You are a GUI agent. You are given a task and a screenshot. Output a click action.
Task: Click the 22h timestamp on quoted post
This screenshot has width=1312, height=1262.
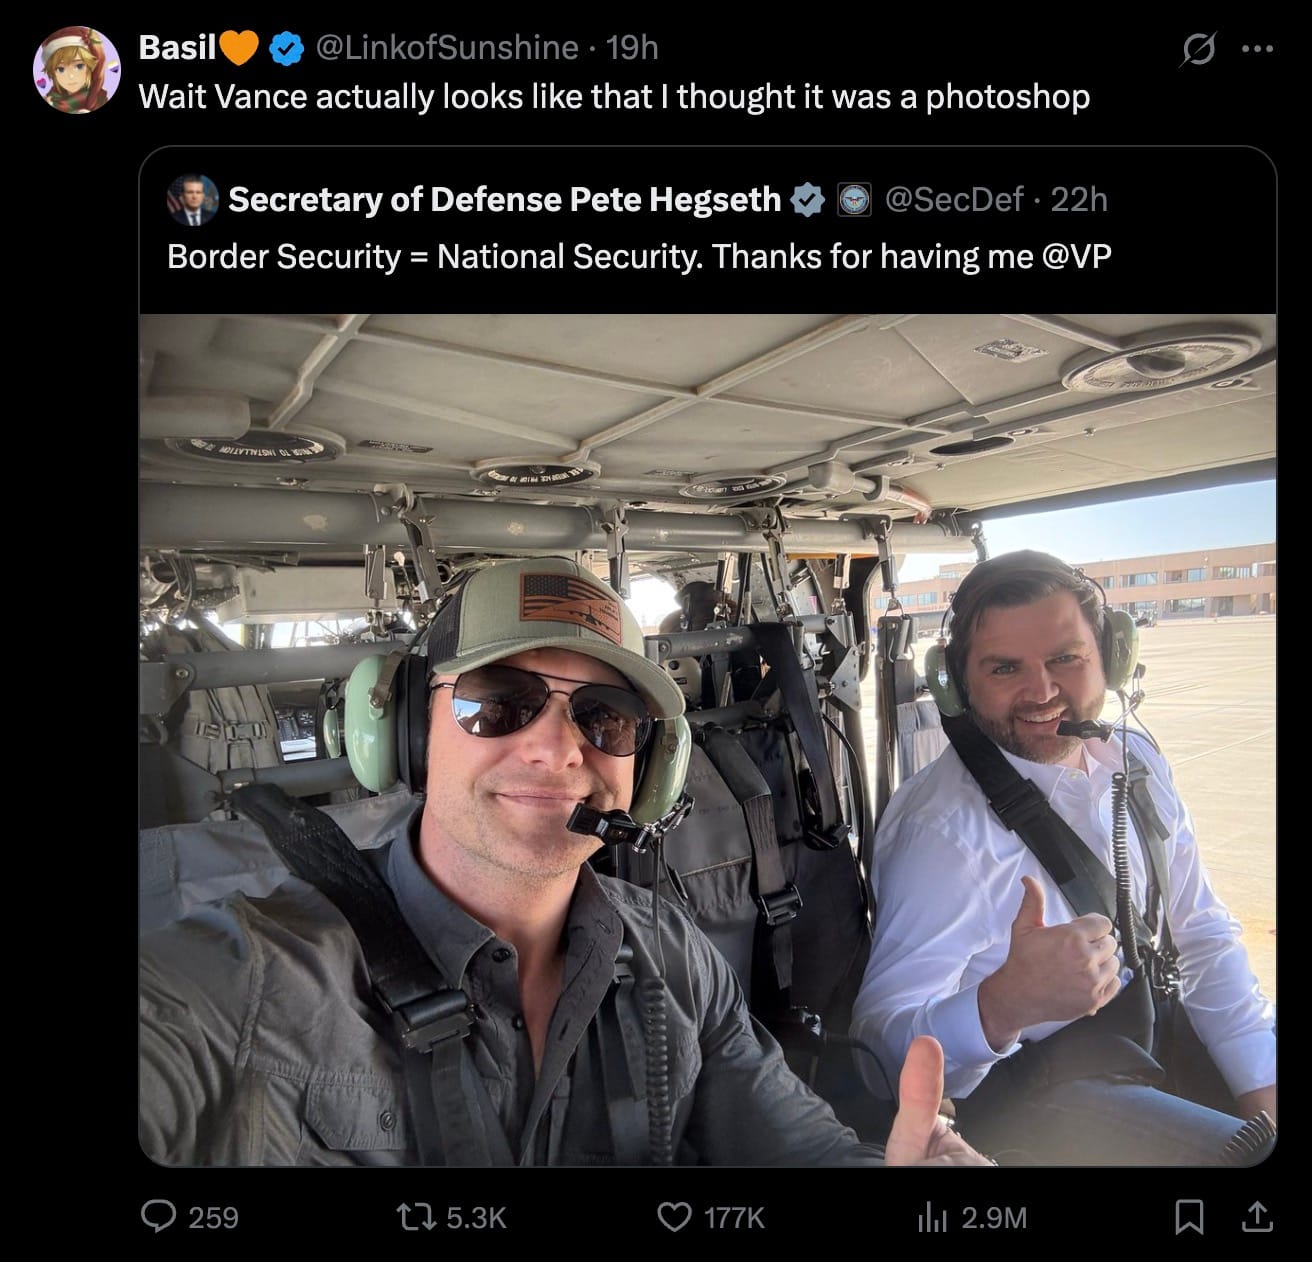[1079, 200]
